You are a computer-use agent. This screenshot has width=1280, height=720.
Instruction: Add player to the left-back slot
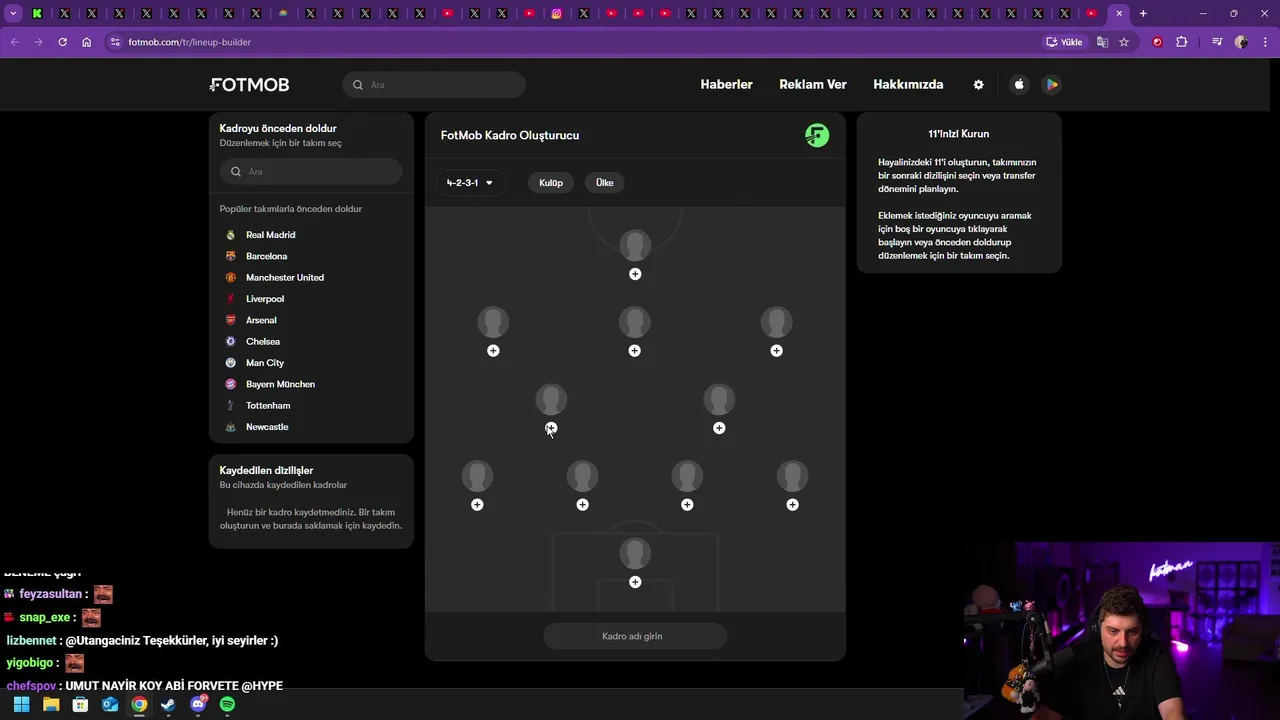point(477,505)
